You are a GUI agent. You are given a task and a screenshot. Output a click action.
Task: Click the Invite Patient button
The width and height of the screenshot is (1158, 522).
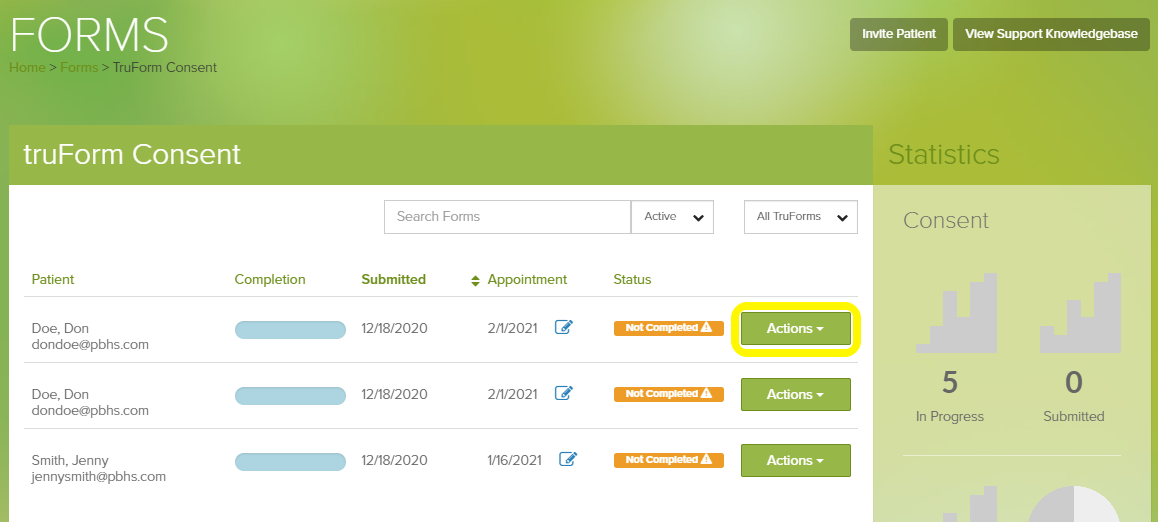898,34
